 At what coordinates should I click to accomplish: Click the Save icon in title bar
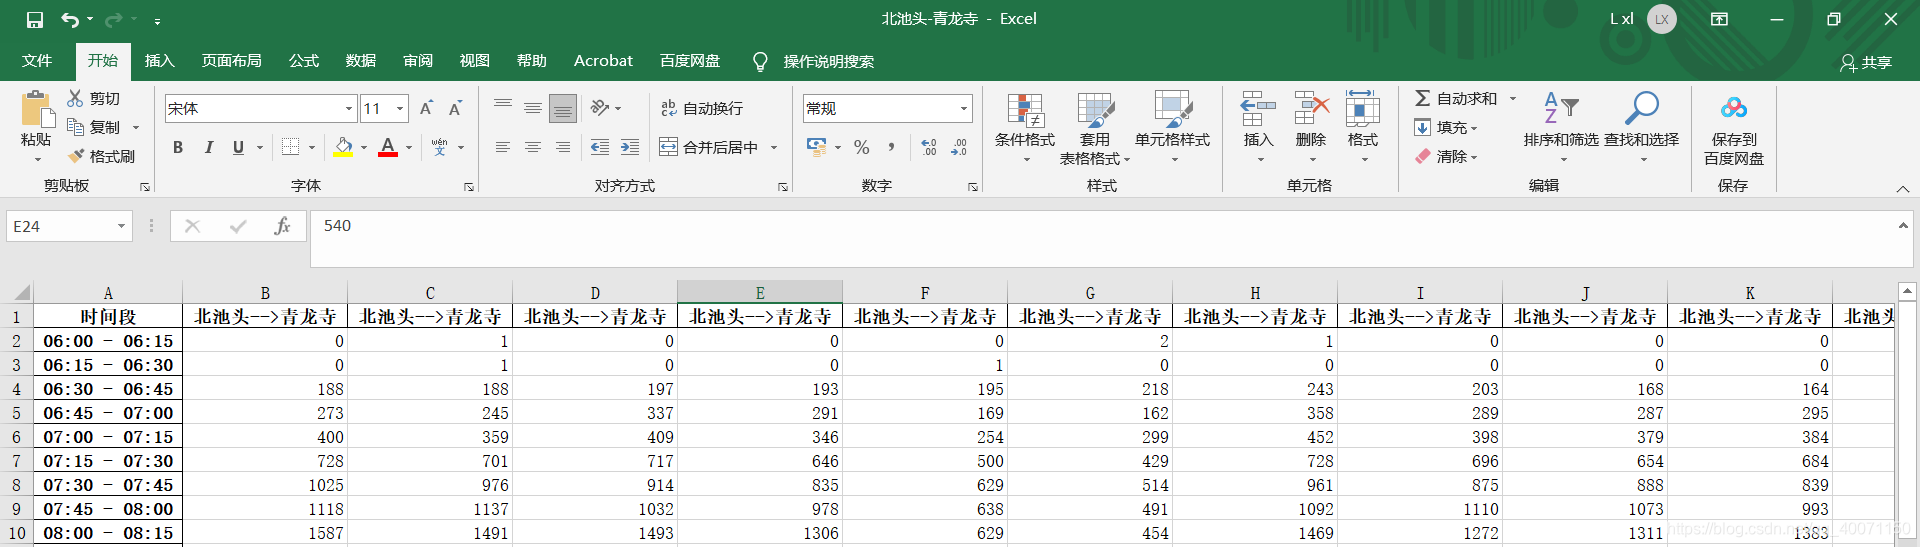coord(35,19)
